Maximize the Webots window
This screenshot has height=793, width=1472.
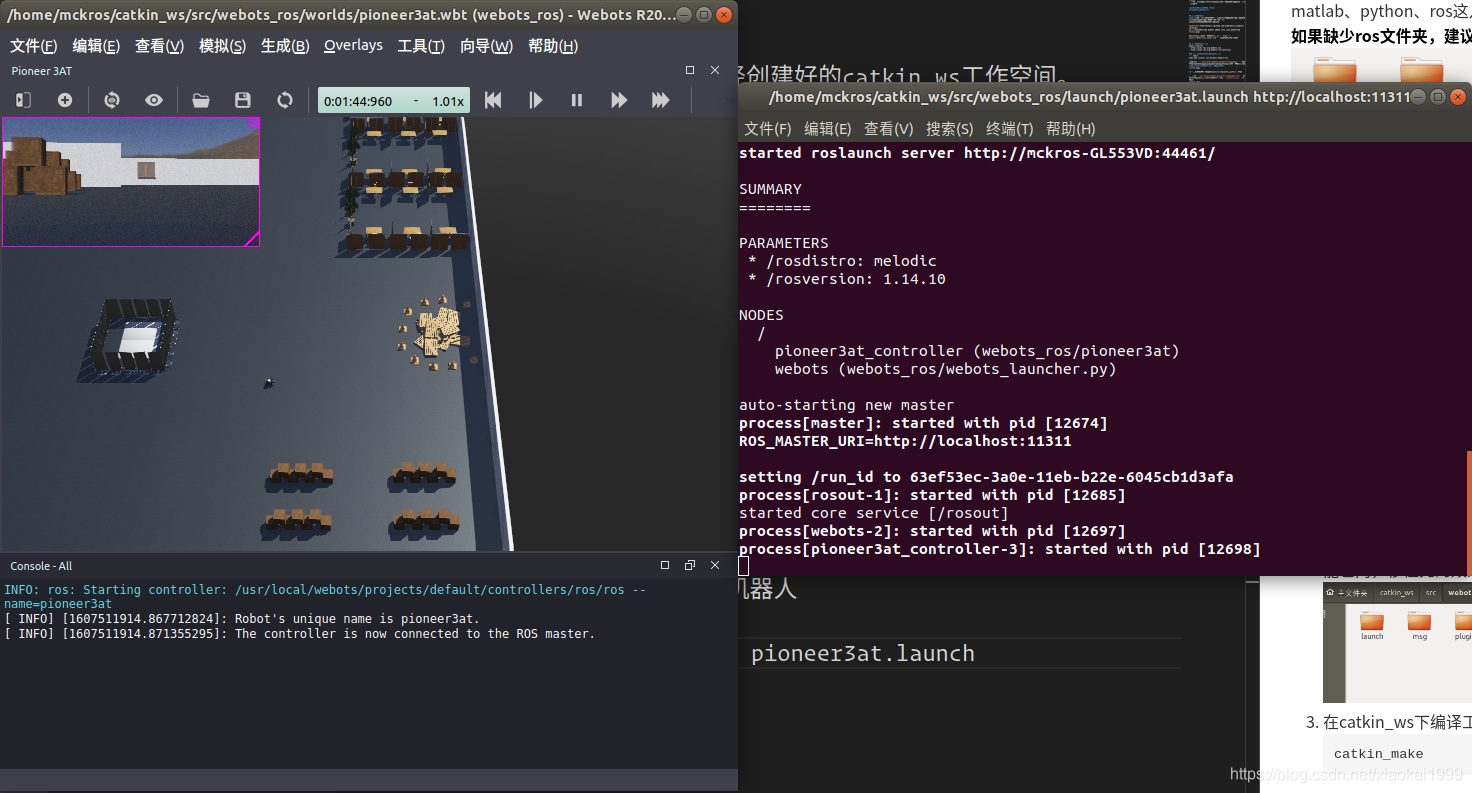(x=703, y=15)
